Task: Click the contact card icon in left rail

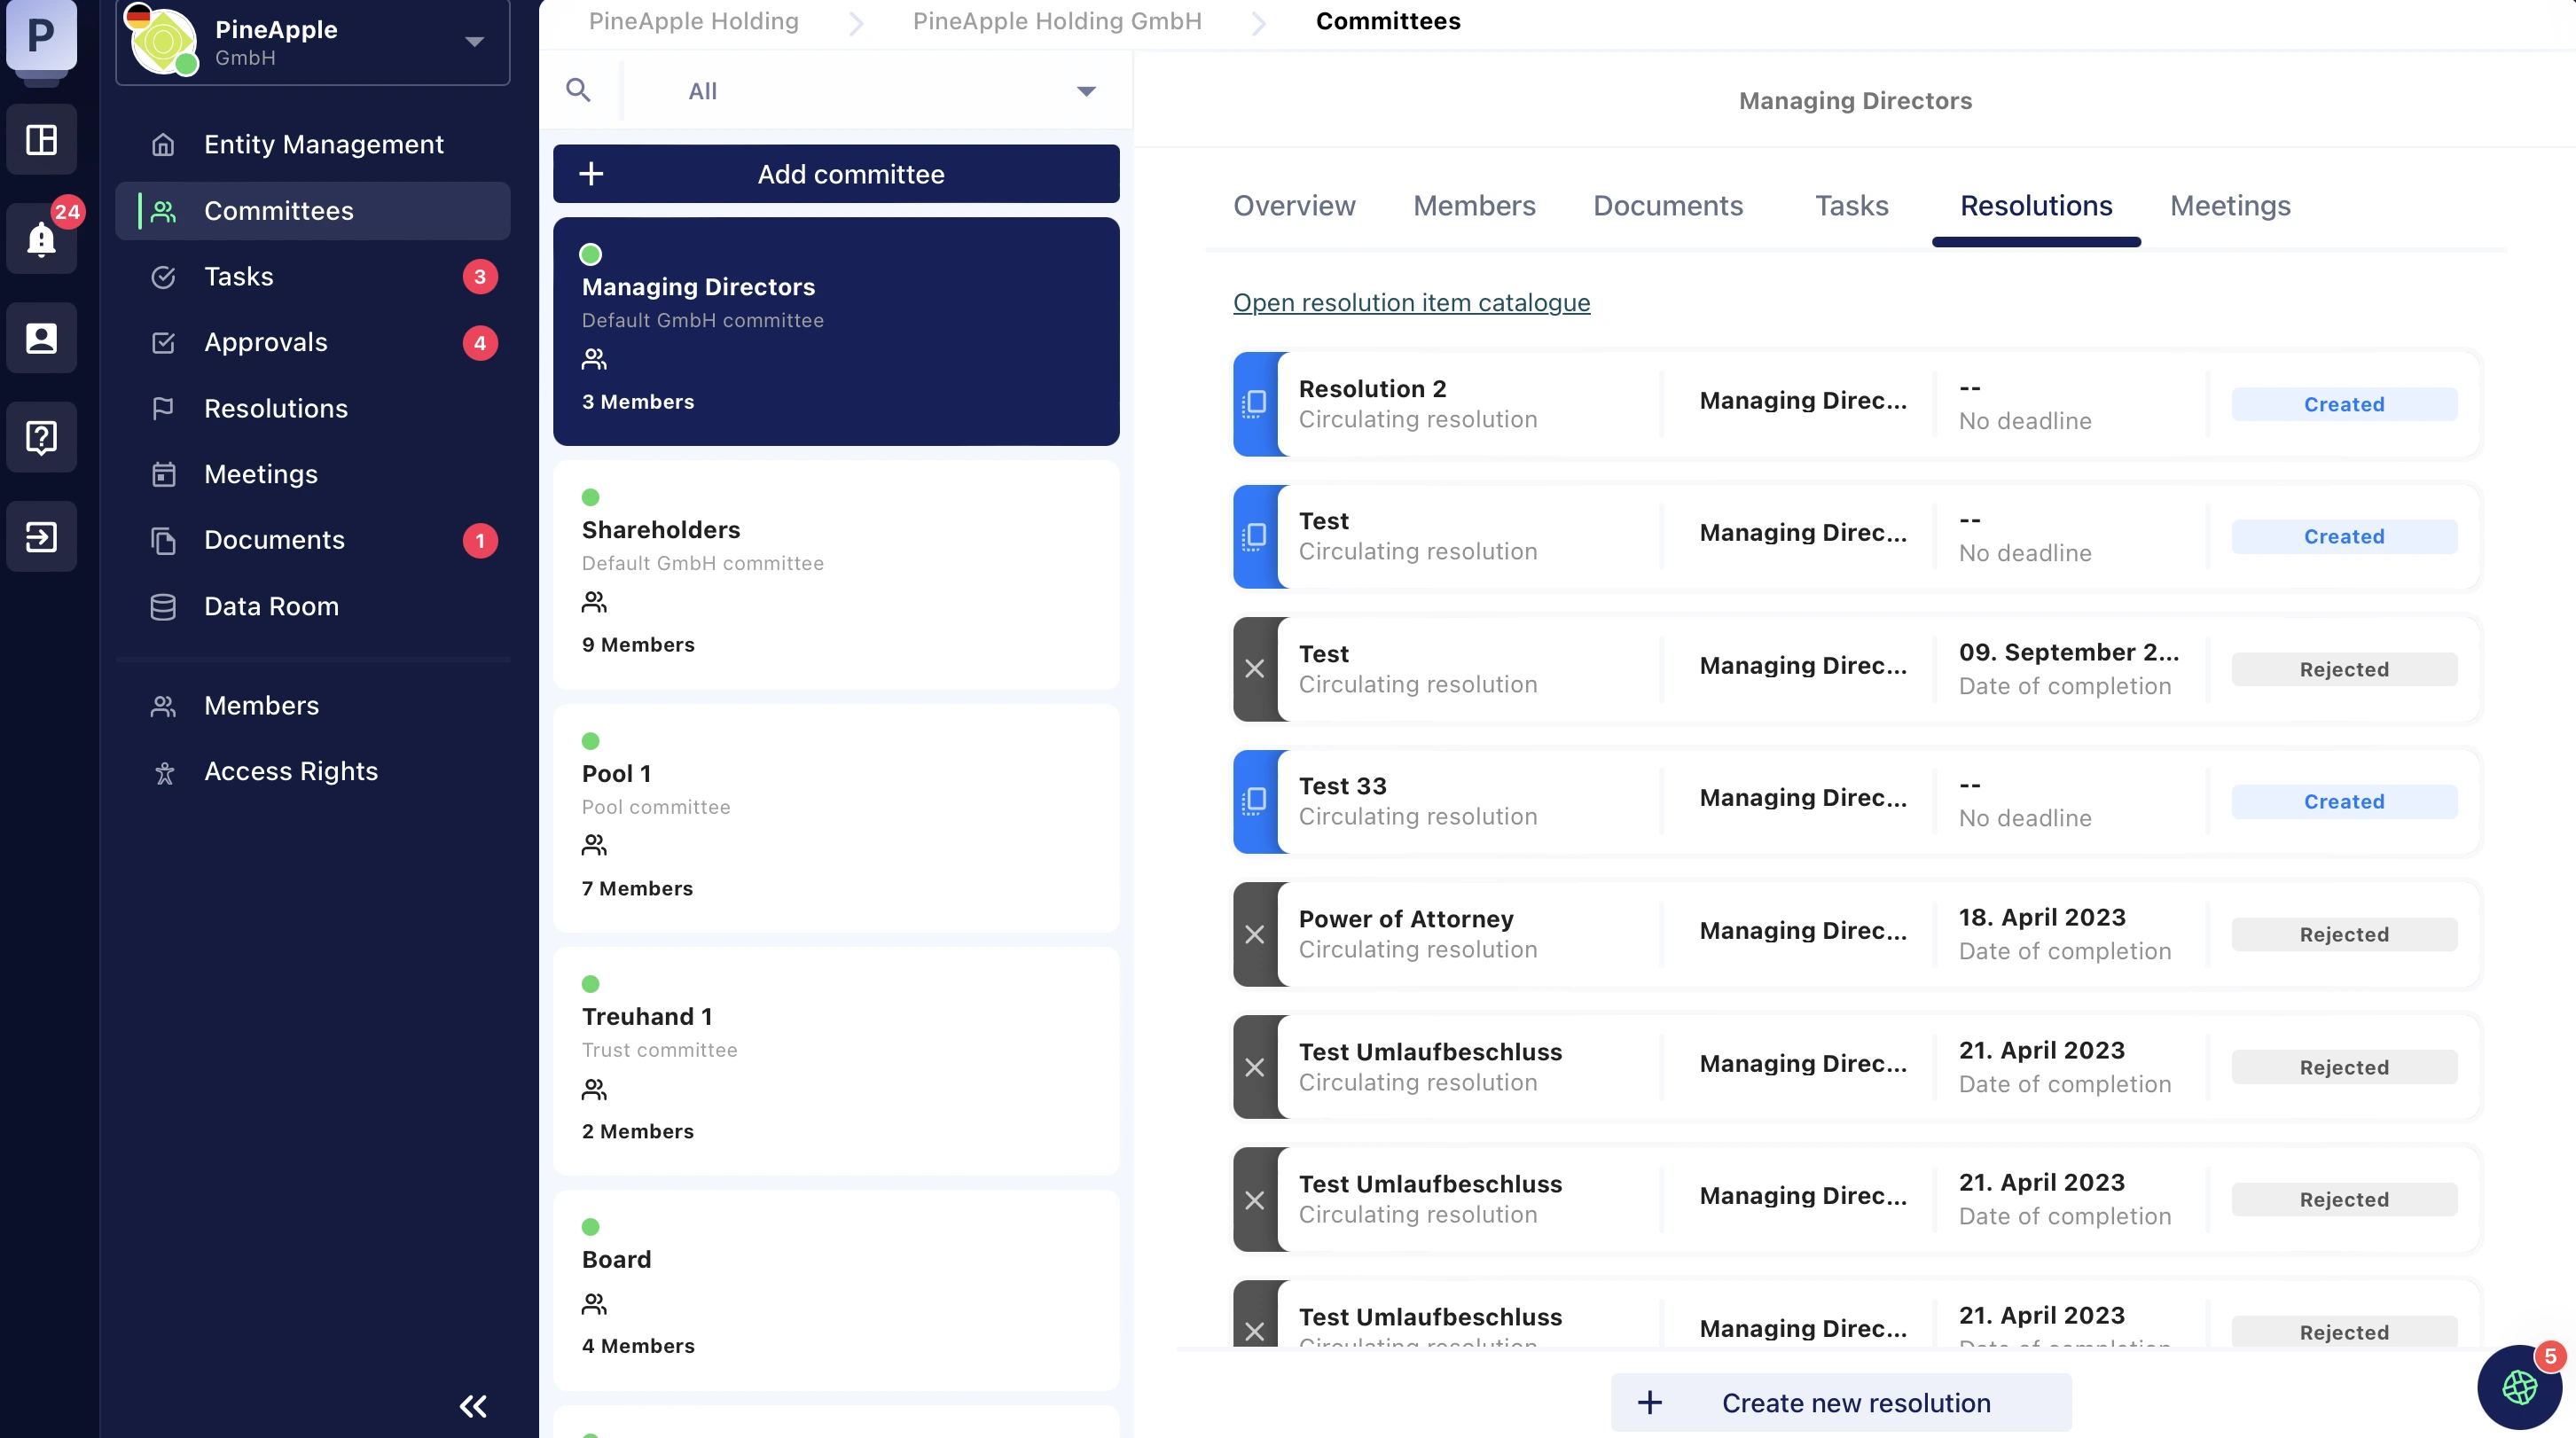Action: point(41,338)
